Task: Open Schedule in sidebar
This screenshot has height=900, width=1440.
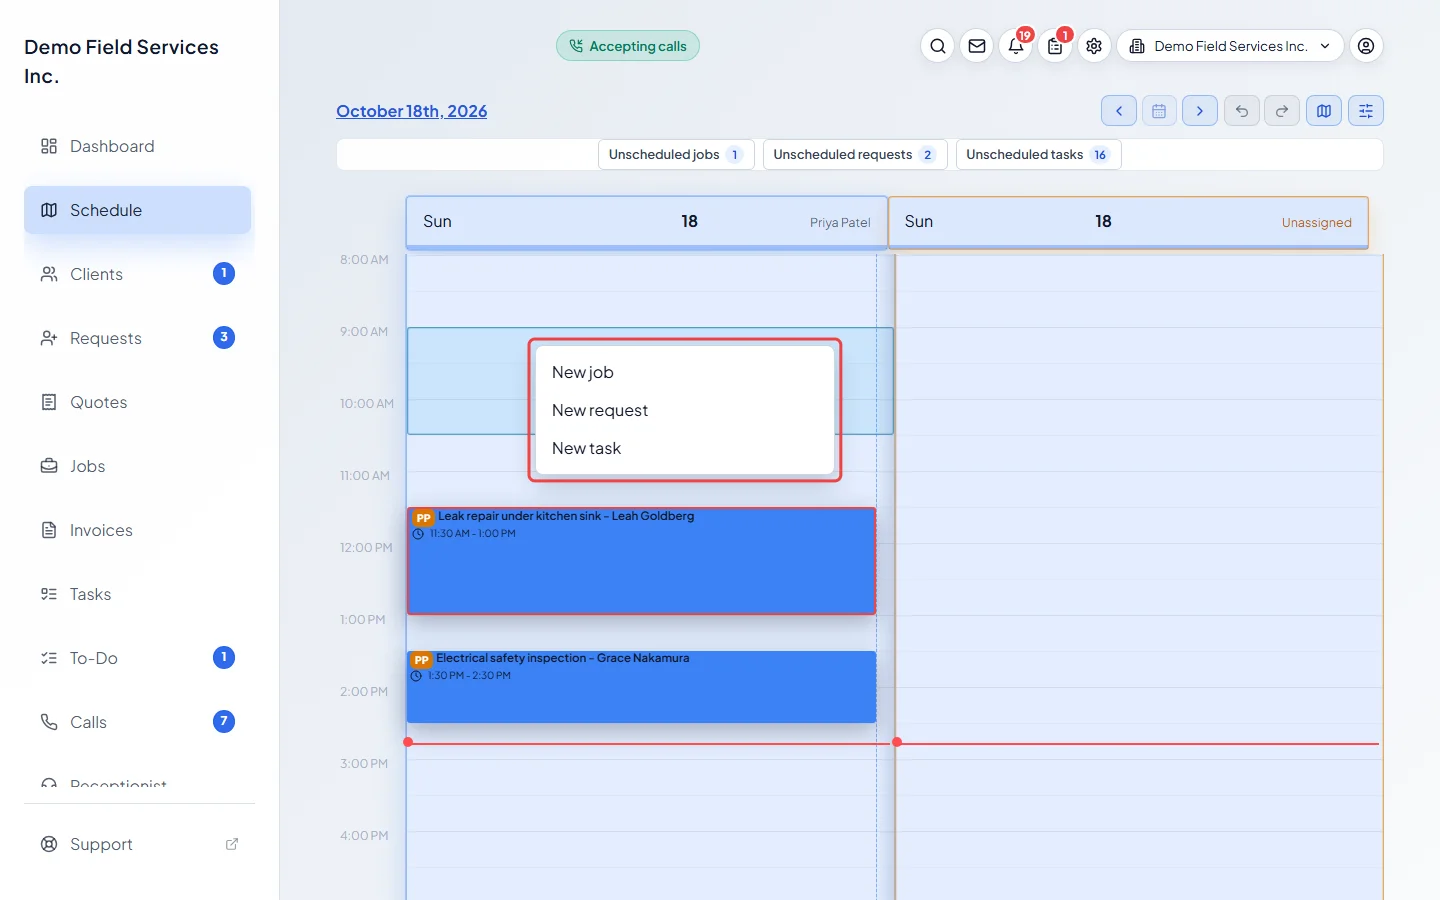Action: click(138, 210)
